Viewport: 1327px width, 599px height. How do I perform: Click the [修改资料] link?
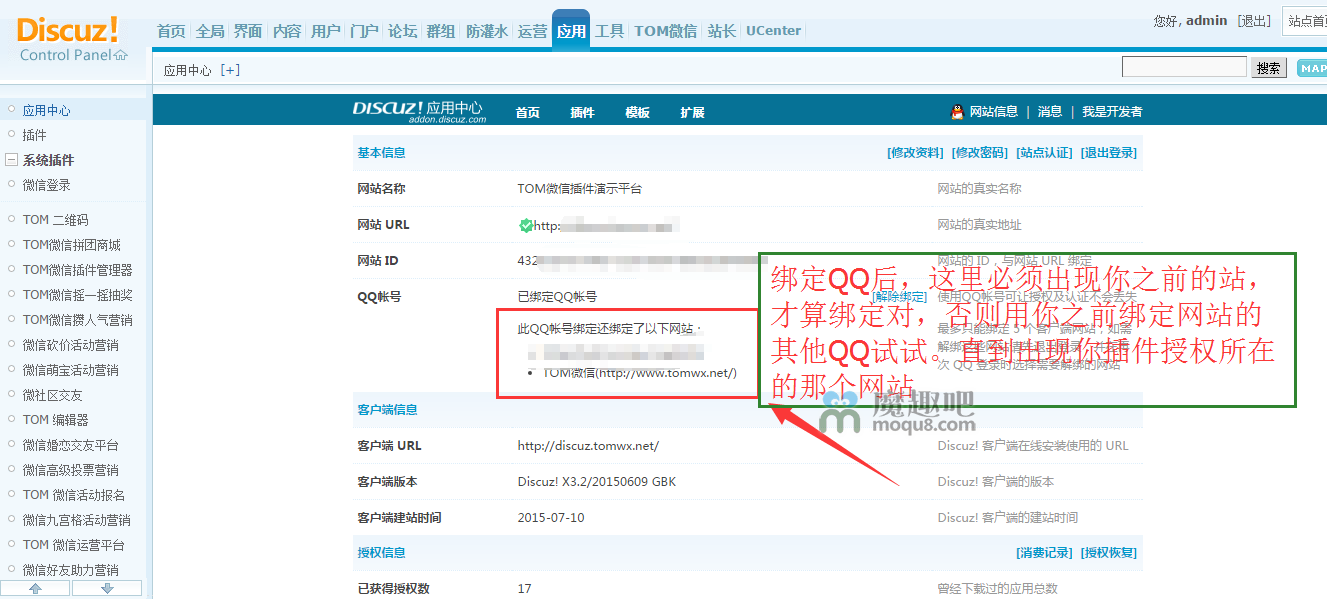pos(915,153)
